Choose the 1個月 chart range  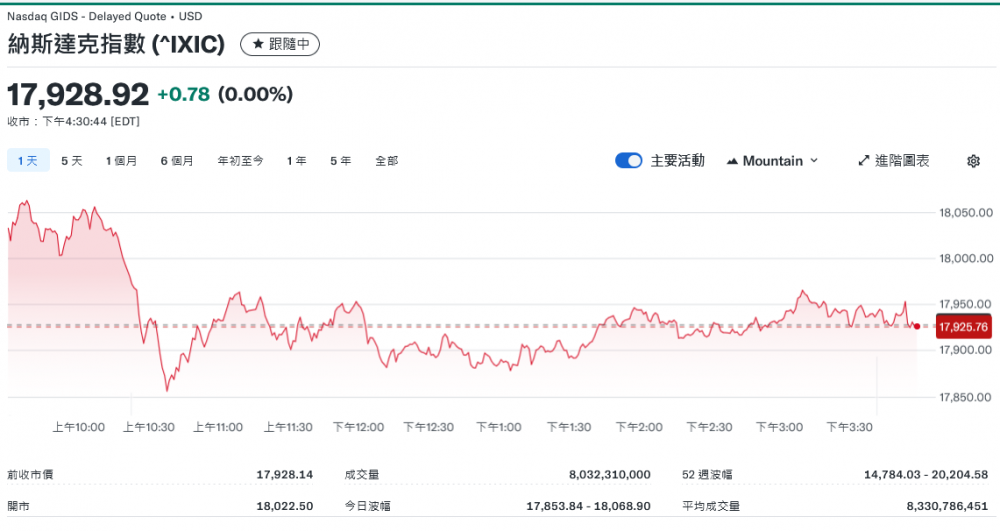121,161
